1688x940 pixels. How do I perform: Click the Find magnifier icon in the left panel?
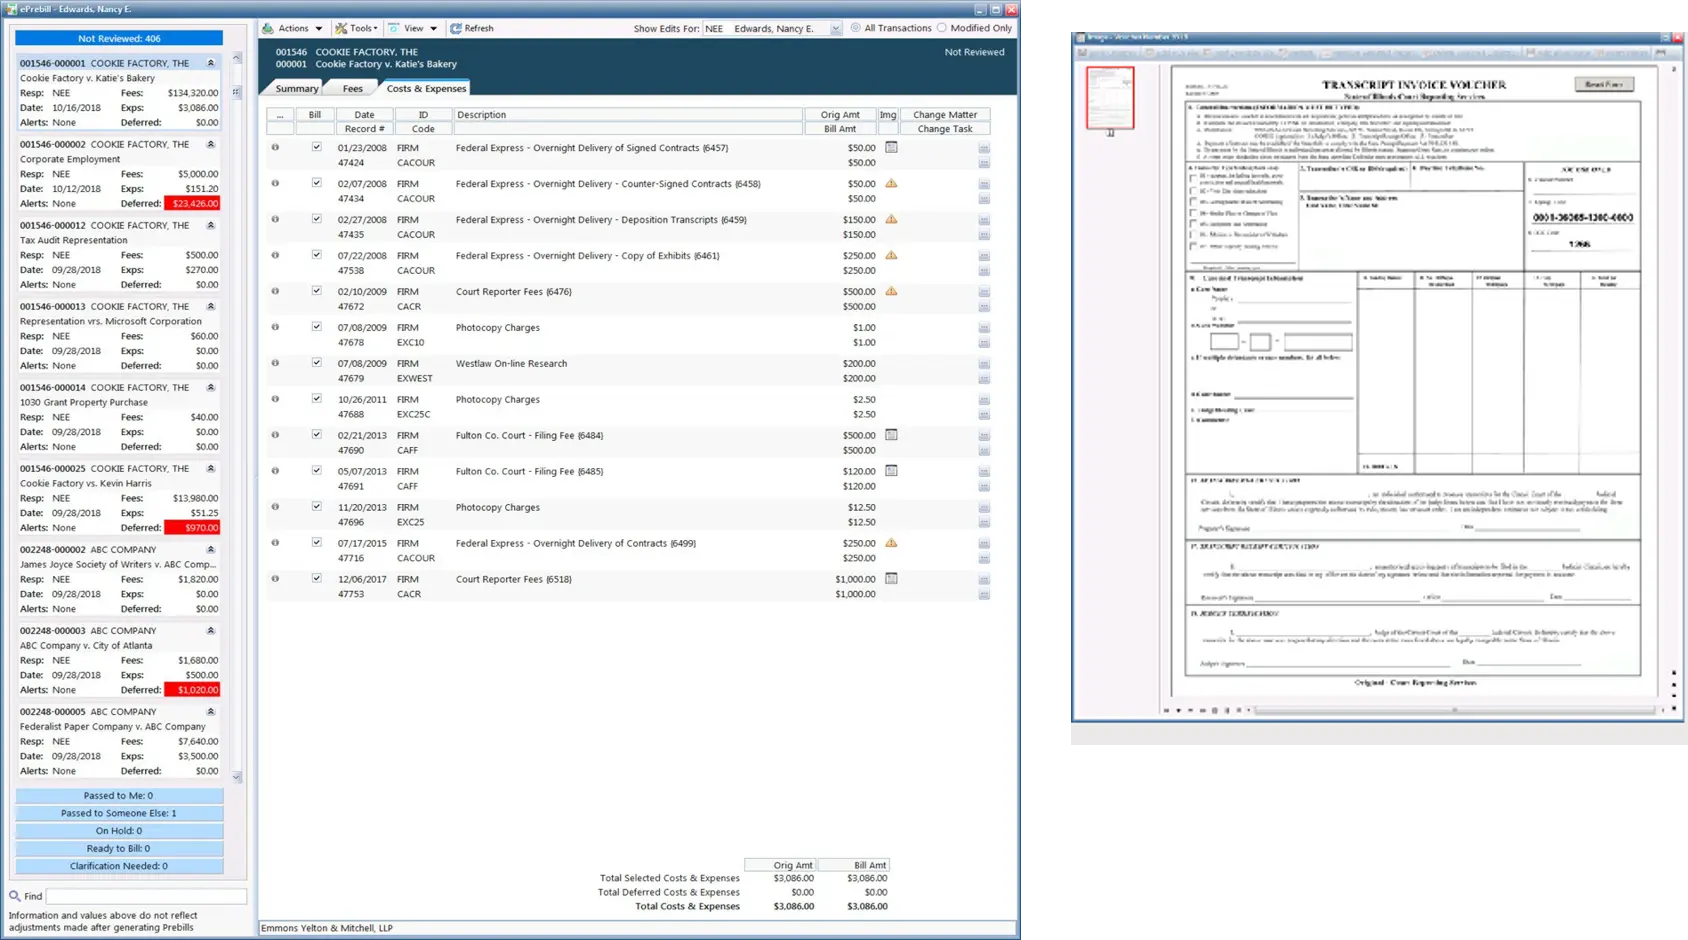point(14,895)
